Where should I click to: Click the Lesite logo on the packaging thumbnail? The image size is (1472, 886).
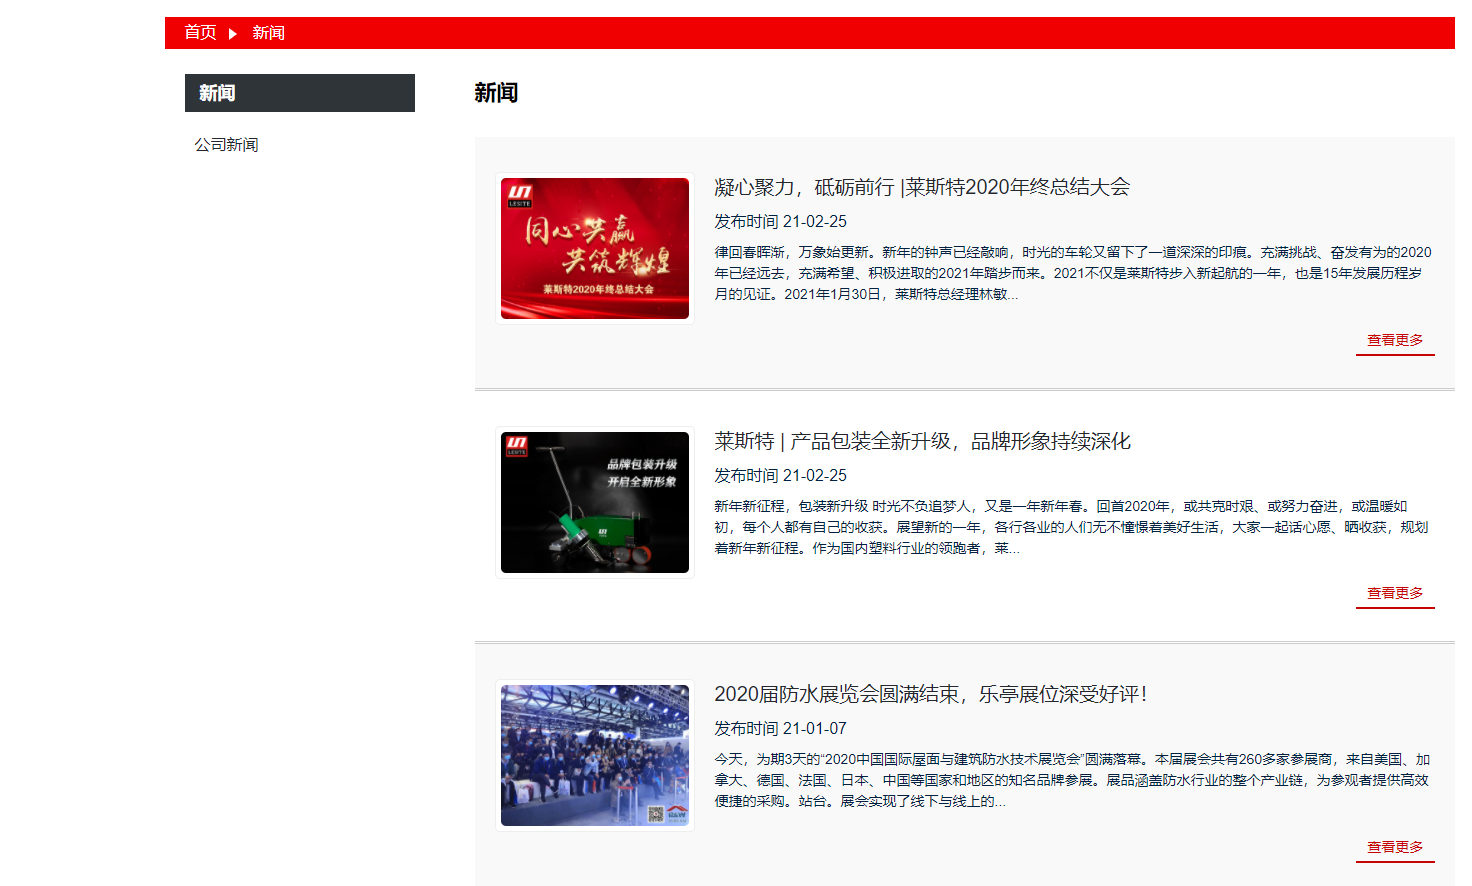[x=516, y=445]
